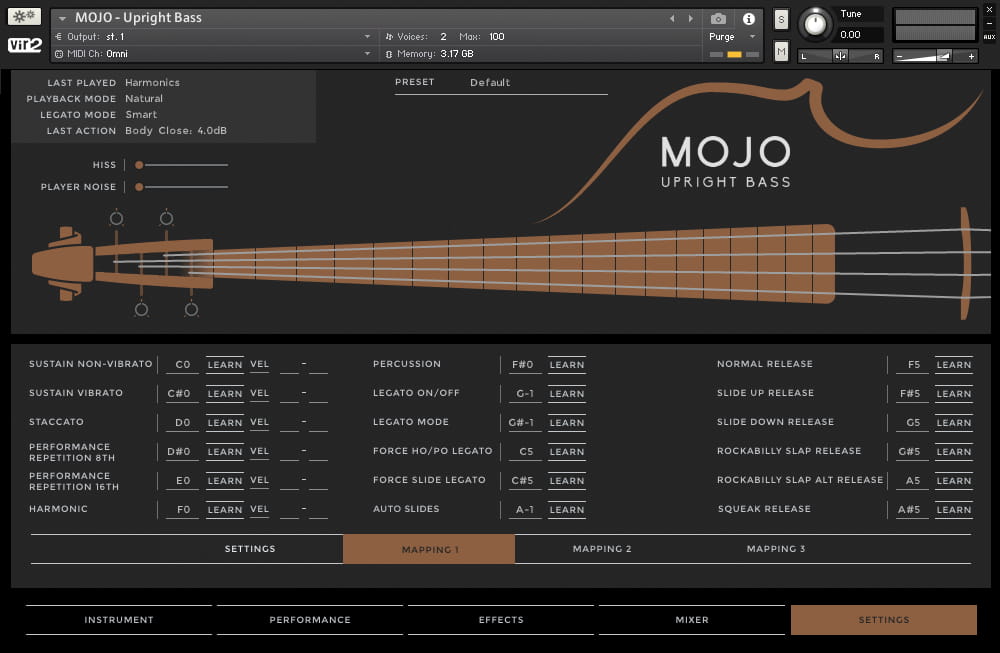
Task: Switch to the Mapping 3 tab
Action: pyautogui.click(x=776, y=549)
